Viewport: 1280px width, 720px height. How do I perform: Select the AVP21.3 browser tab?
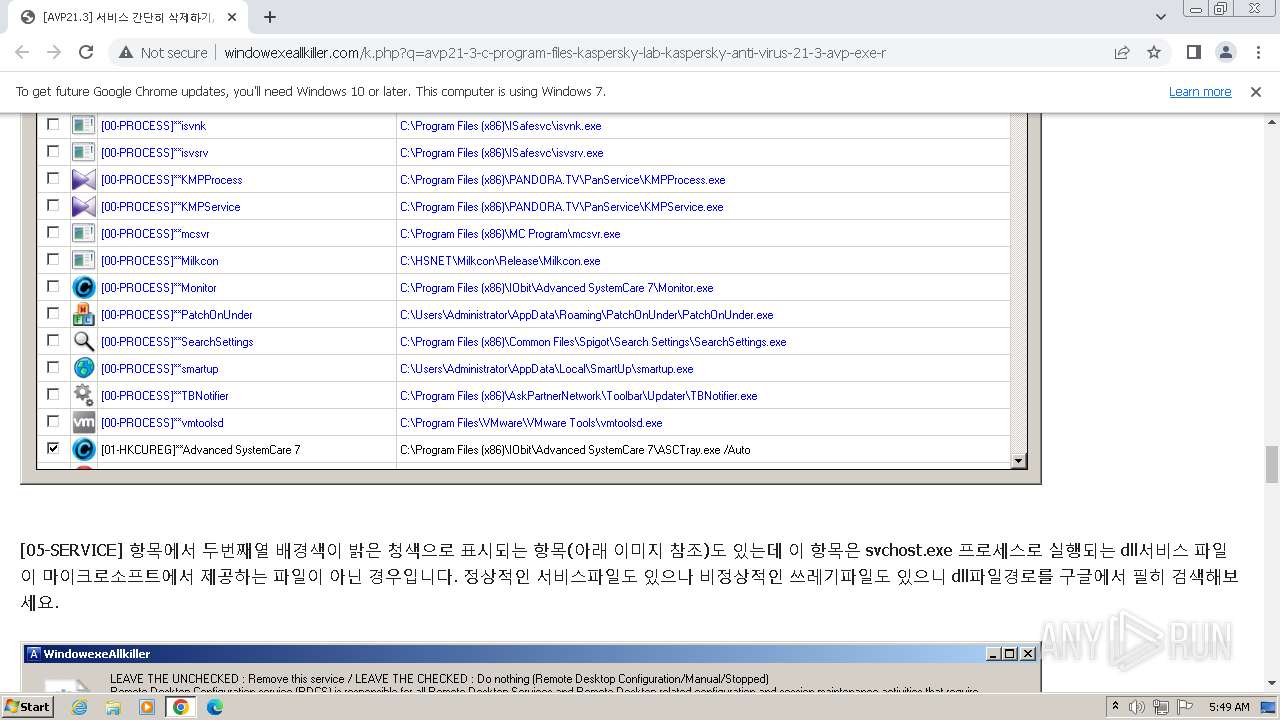[125, 17]
